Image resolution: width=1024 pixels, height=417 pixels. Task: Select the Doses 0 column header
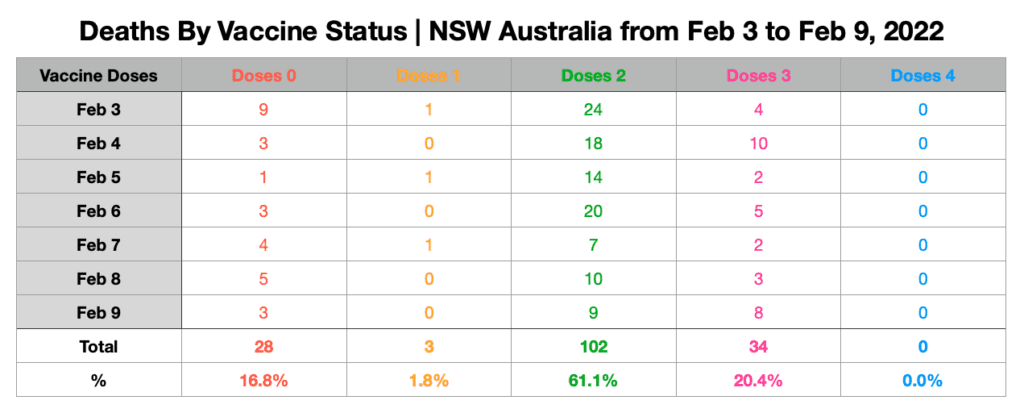click(264, 76)
